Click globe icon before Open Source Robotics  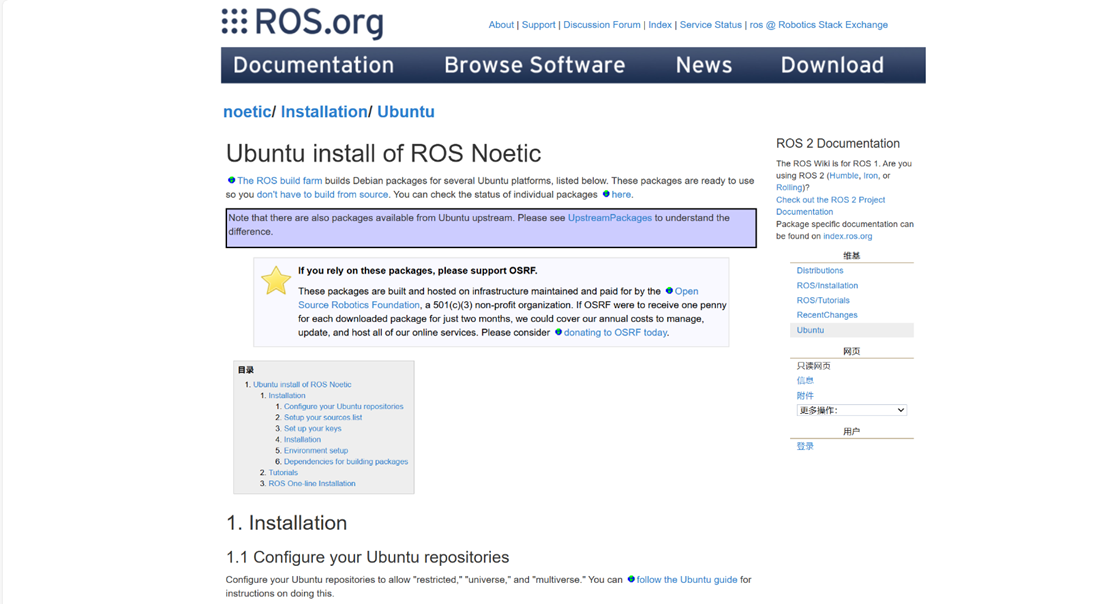point(669,291)
